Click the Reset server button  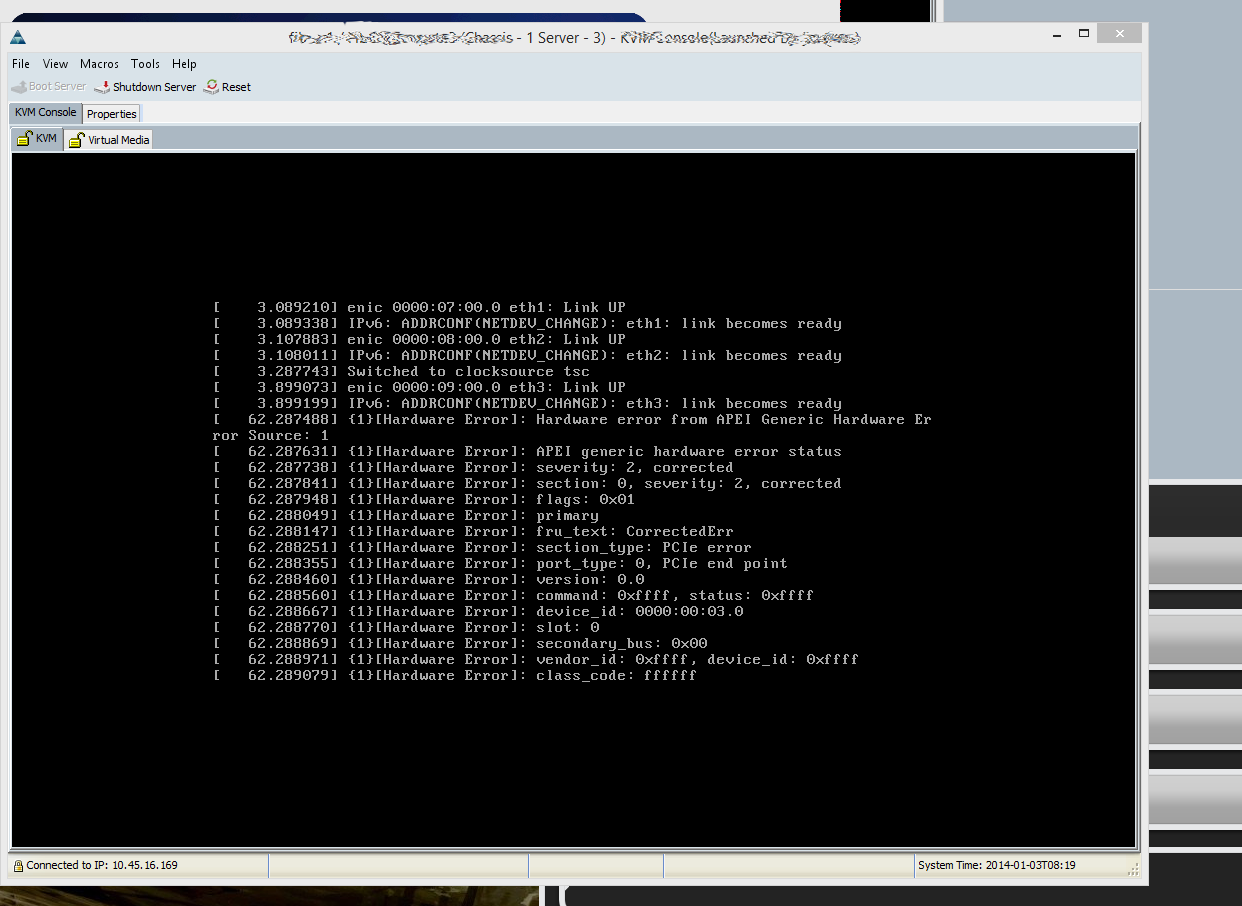point(228,87)
